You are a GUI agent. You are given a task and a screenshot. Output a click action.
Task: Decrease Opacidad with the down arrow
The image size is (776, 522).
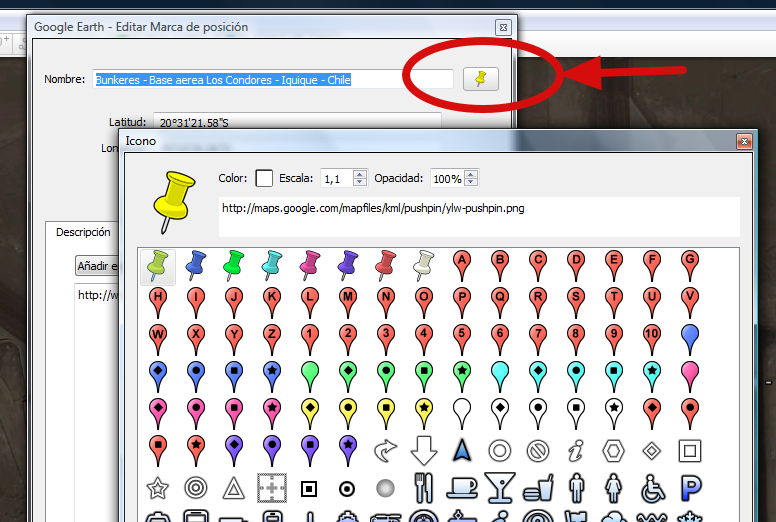coord(472,182)
